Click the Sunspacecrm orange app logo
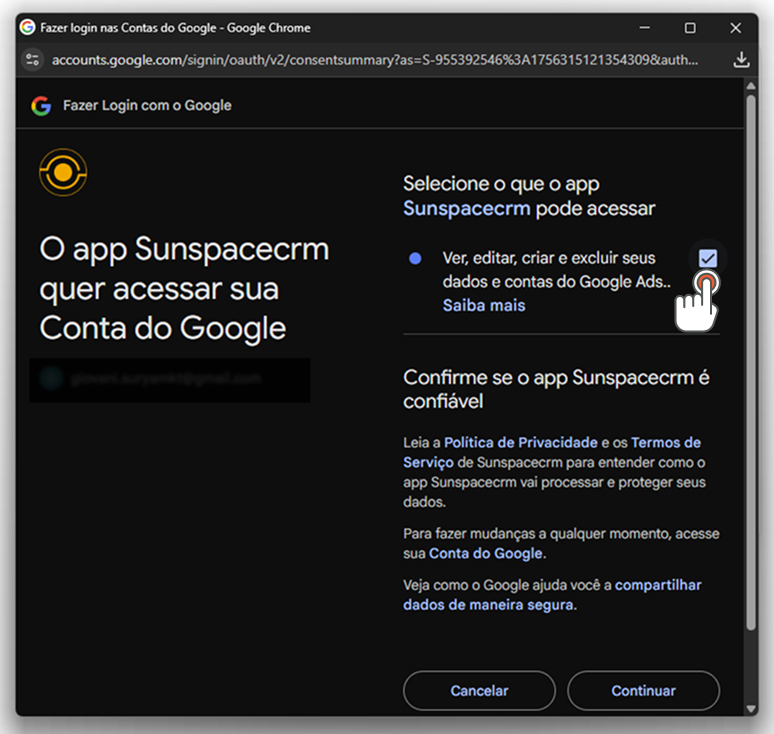This screenshot has height=734, width=774. [63, 172]
